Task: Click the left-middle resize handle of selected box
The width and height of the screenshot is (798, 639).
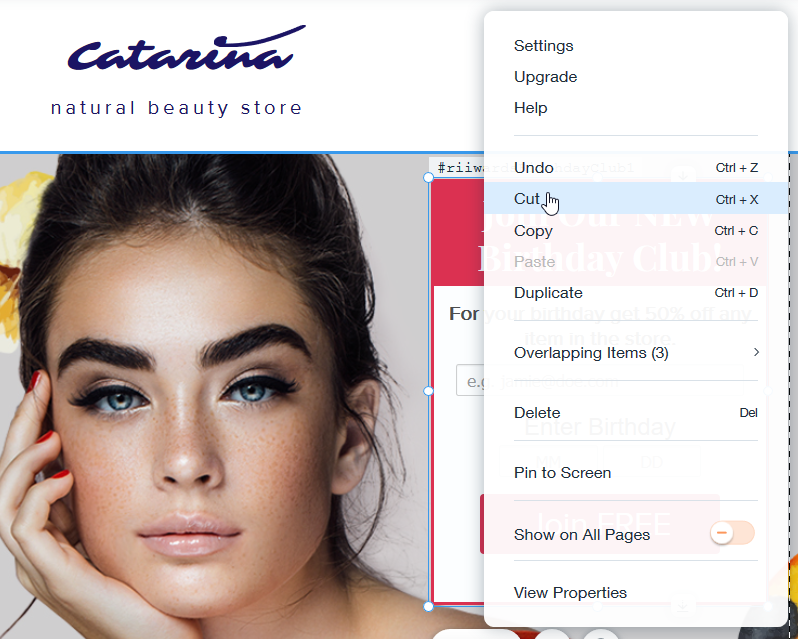Action: point(429,391)
